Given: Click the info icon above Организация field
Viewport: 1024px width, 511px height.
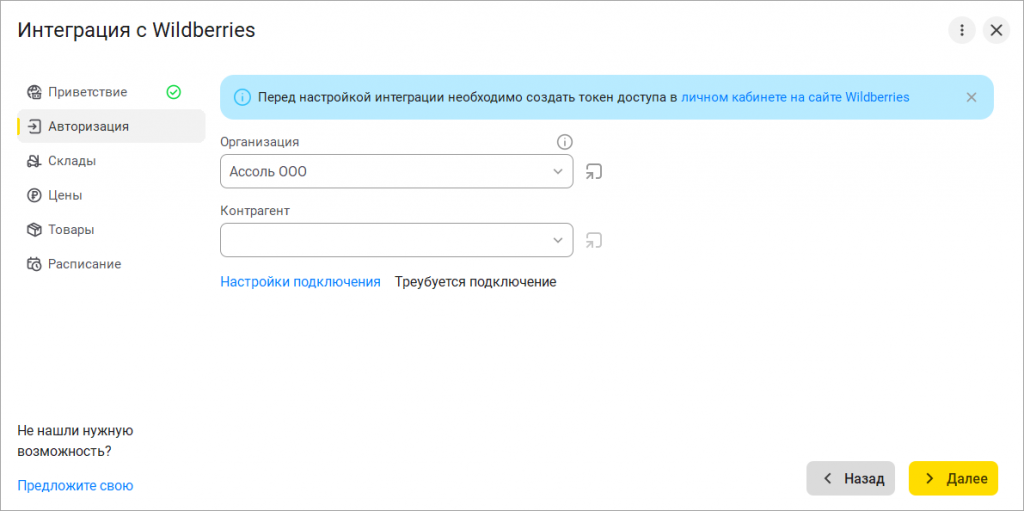Looking at the screenshot, I should pyautogui.click(x=564, y=142).
